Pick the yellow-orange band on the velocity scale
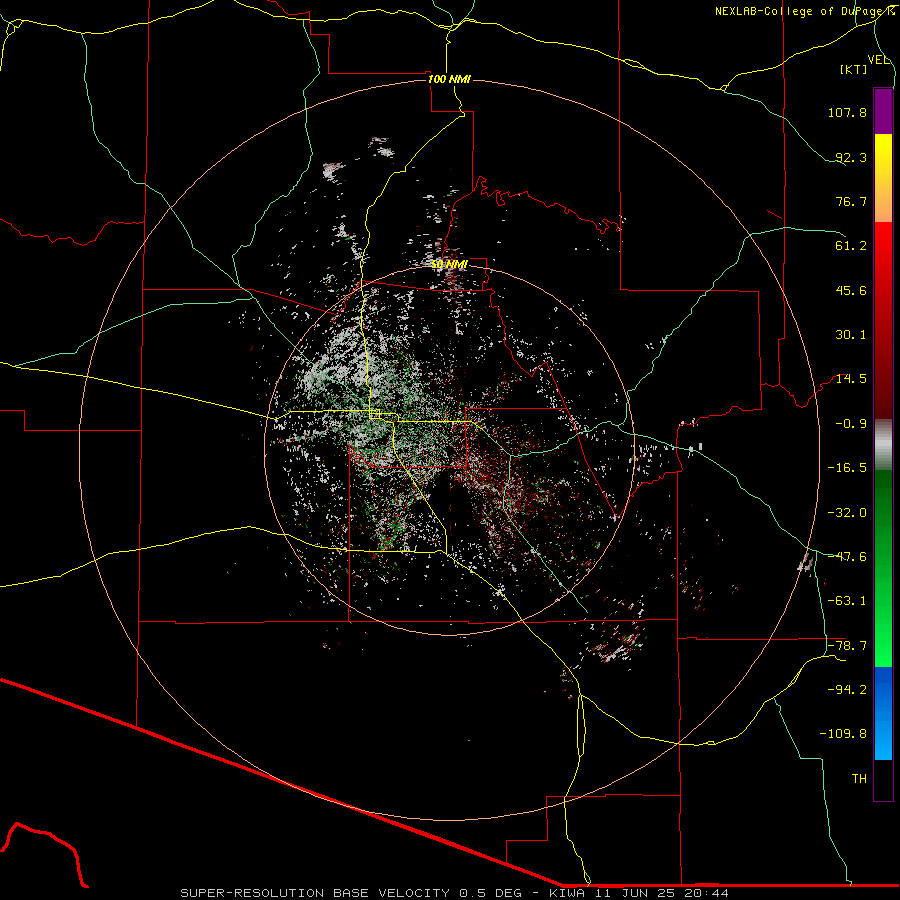Screen dimensions: 900x900 pyautogui.click(x=883, y=178)
